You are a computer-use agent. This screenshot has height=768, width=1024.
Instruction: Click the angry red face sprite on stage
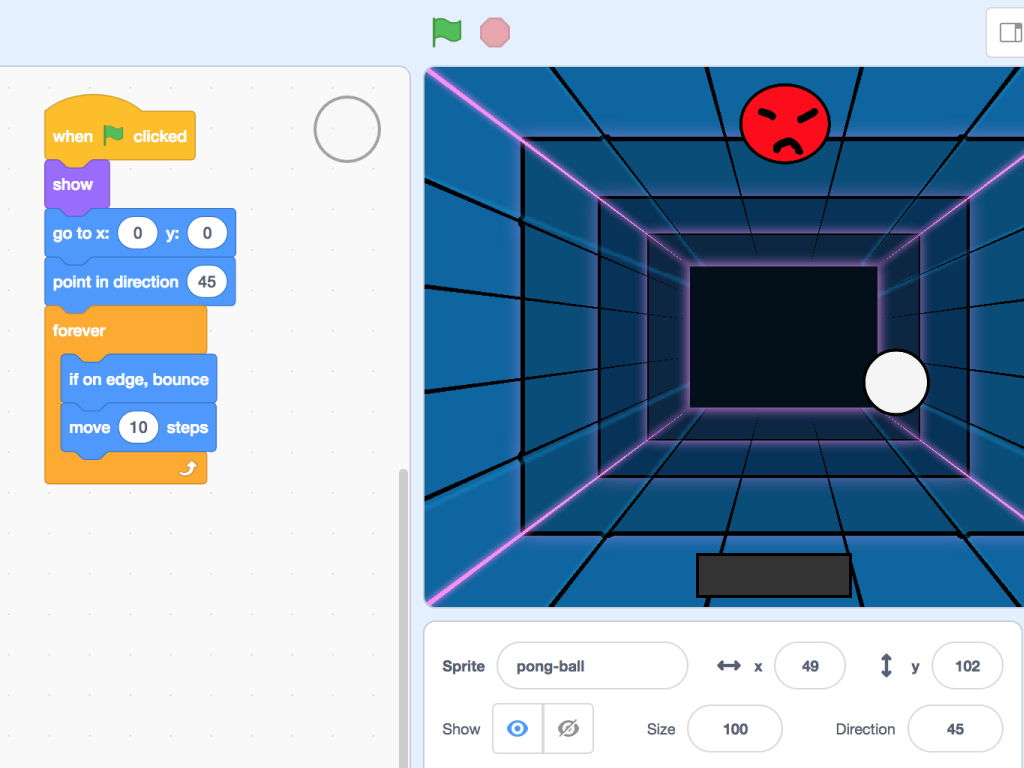pyautogui.click(x=785, y=123)
